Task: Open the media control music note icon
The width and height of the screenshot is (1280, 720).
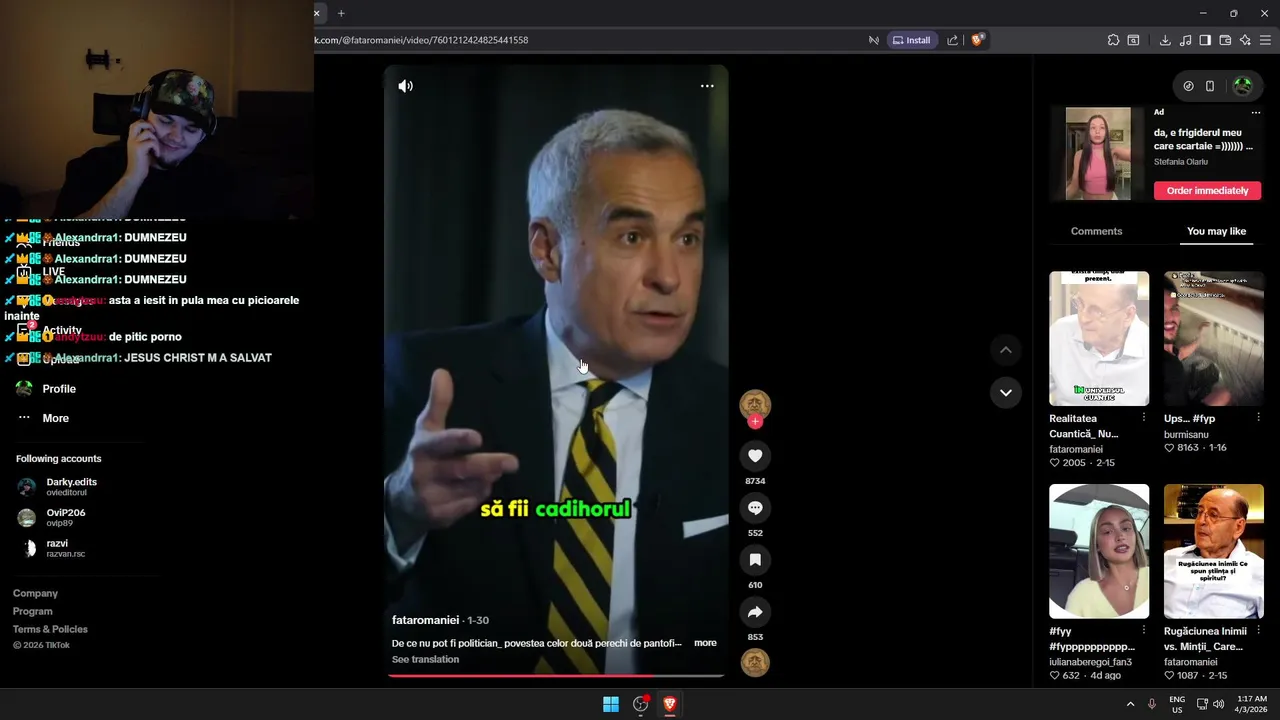Action: pyautogui.click(x=1185, y=40)
